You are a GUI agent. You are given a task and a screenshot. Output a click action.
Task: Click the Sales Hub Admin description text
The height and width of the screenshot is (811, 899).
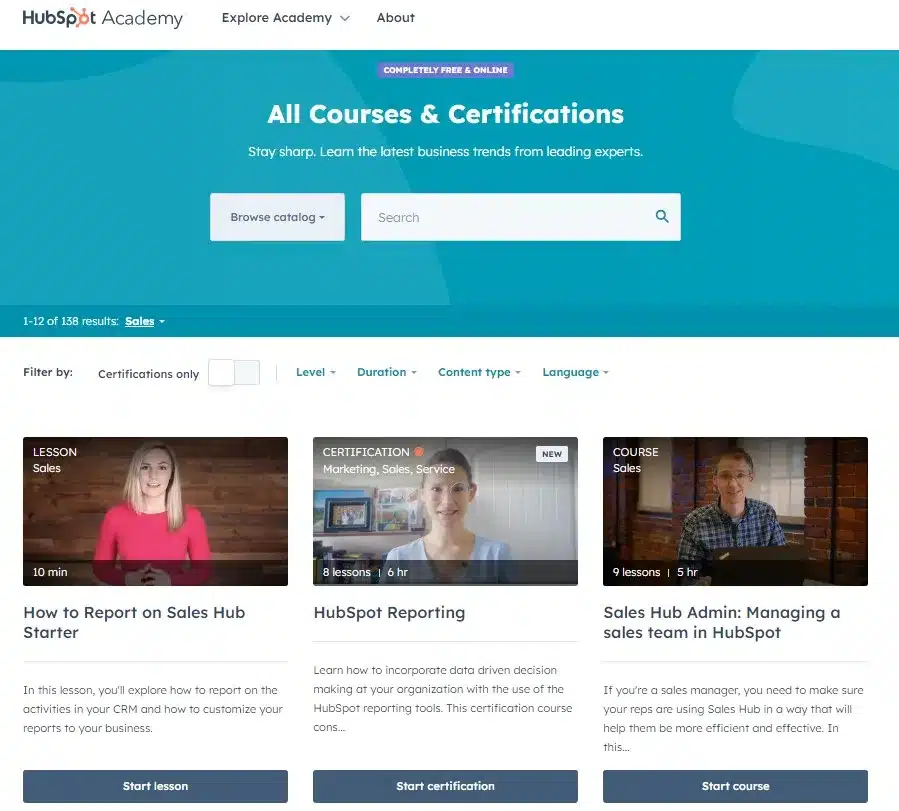[733, 718]
